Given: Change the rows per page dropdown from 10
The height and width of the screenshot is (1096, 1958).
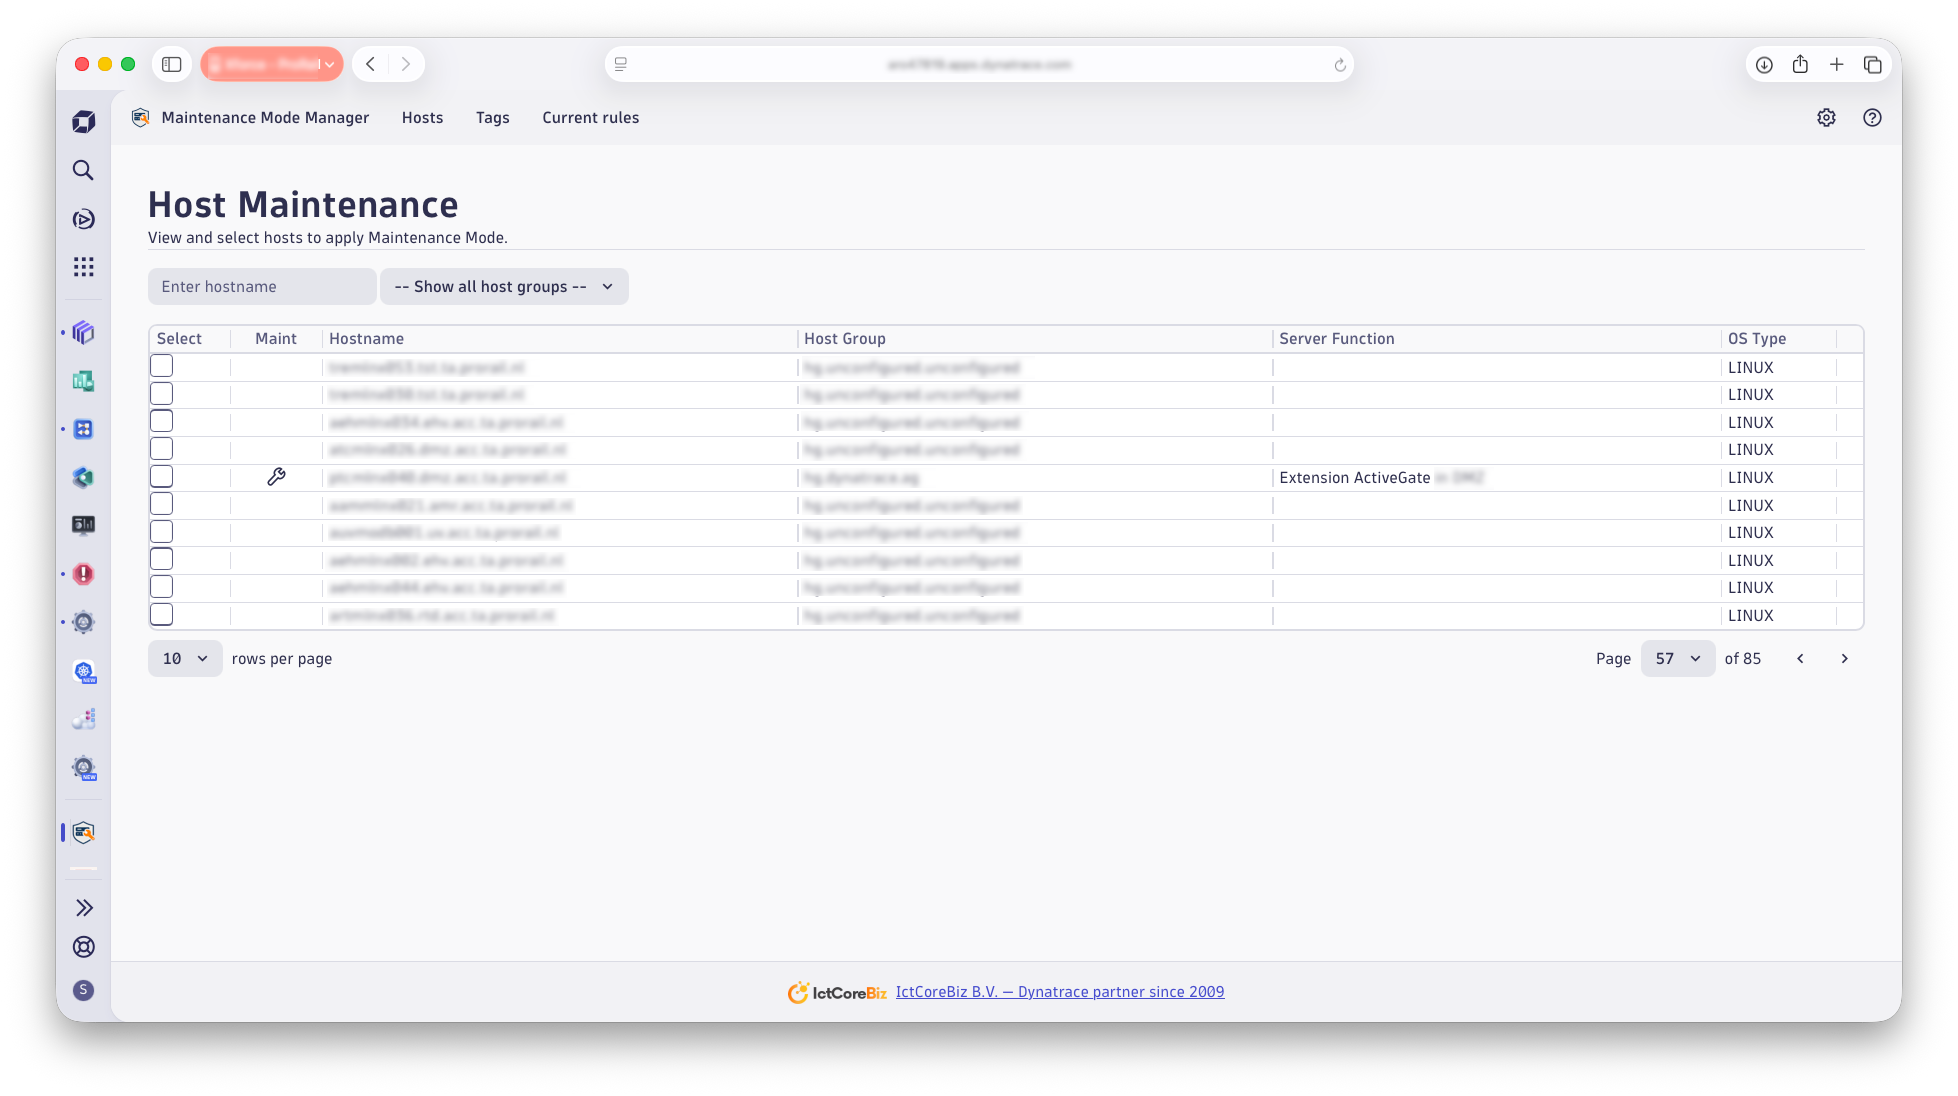Looking at the screenshot, I should coord(184,658).
